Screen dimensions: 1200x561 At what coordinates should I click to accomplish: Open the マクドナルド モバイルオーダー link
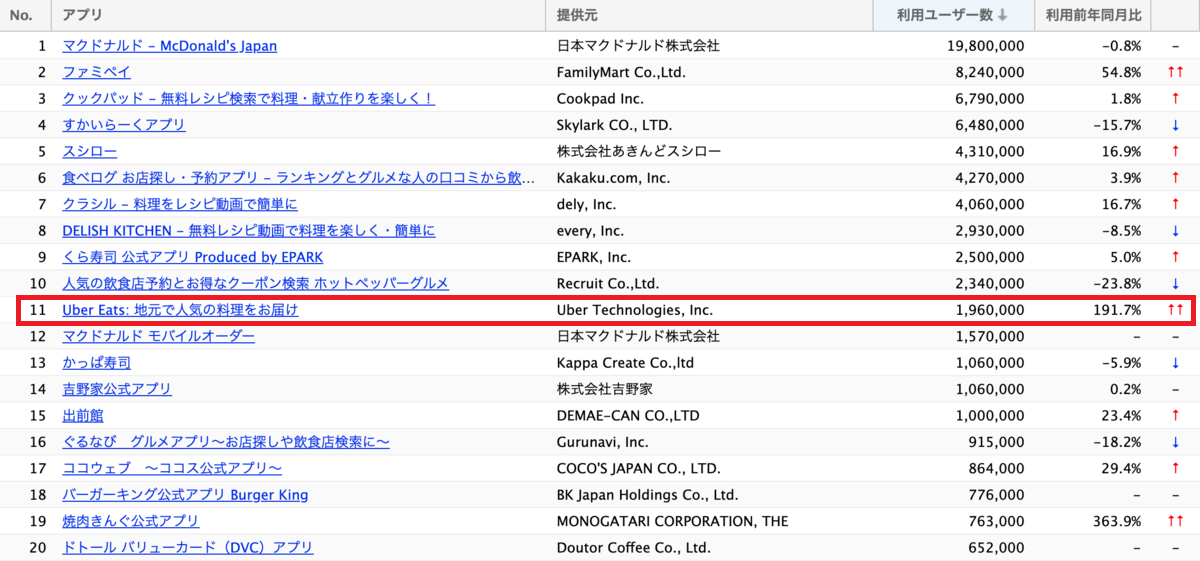(x=158, y=336)
